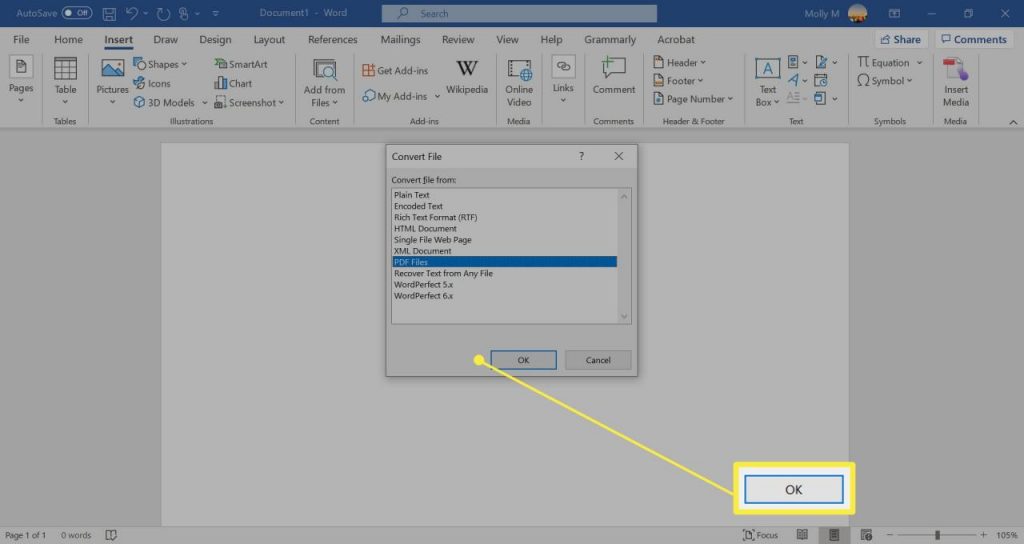Viewport: 1024px width, 544px height.
Task: Open the Wikipedia add-in
Action: (467, 77)
